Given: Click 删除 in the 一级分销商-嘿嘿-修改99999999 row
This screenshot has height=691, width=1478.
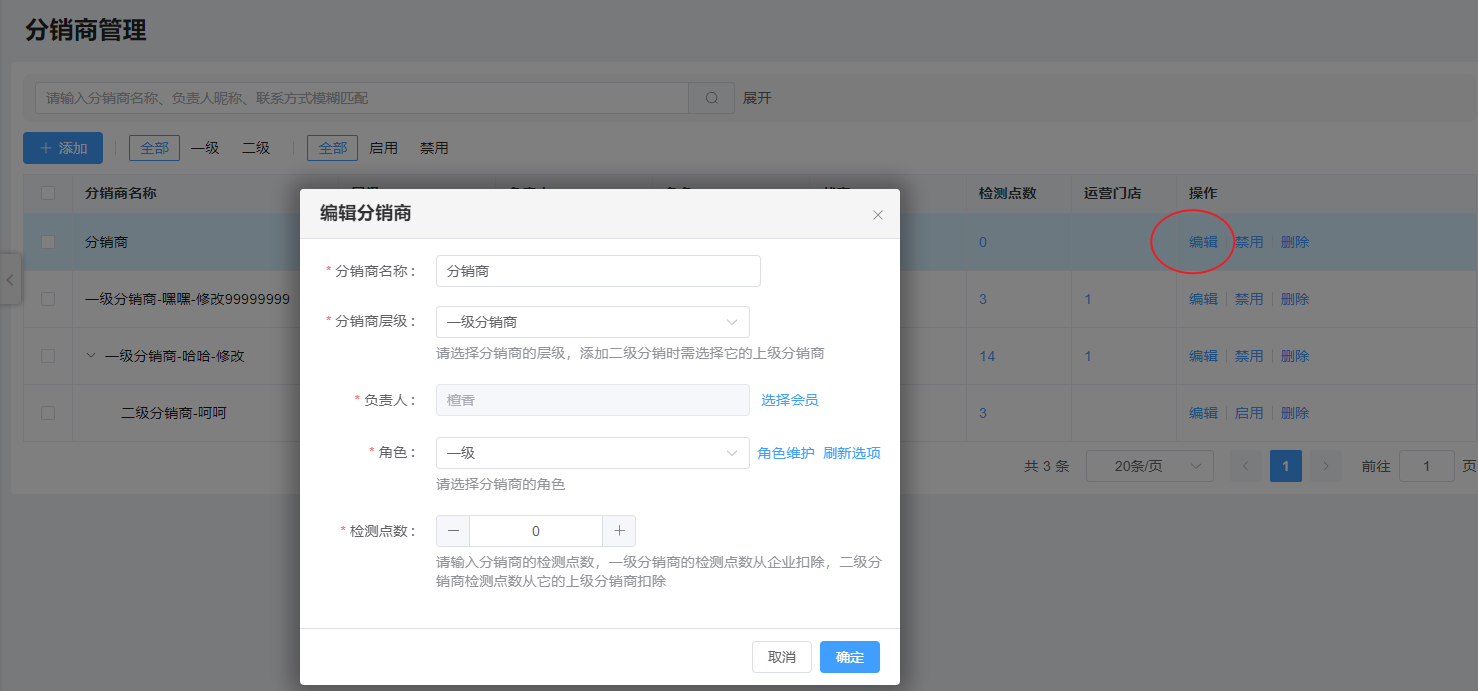Looking at the screenshot, I should pos(1295,299).
